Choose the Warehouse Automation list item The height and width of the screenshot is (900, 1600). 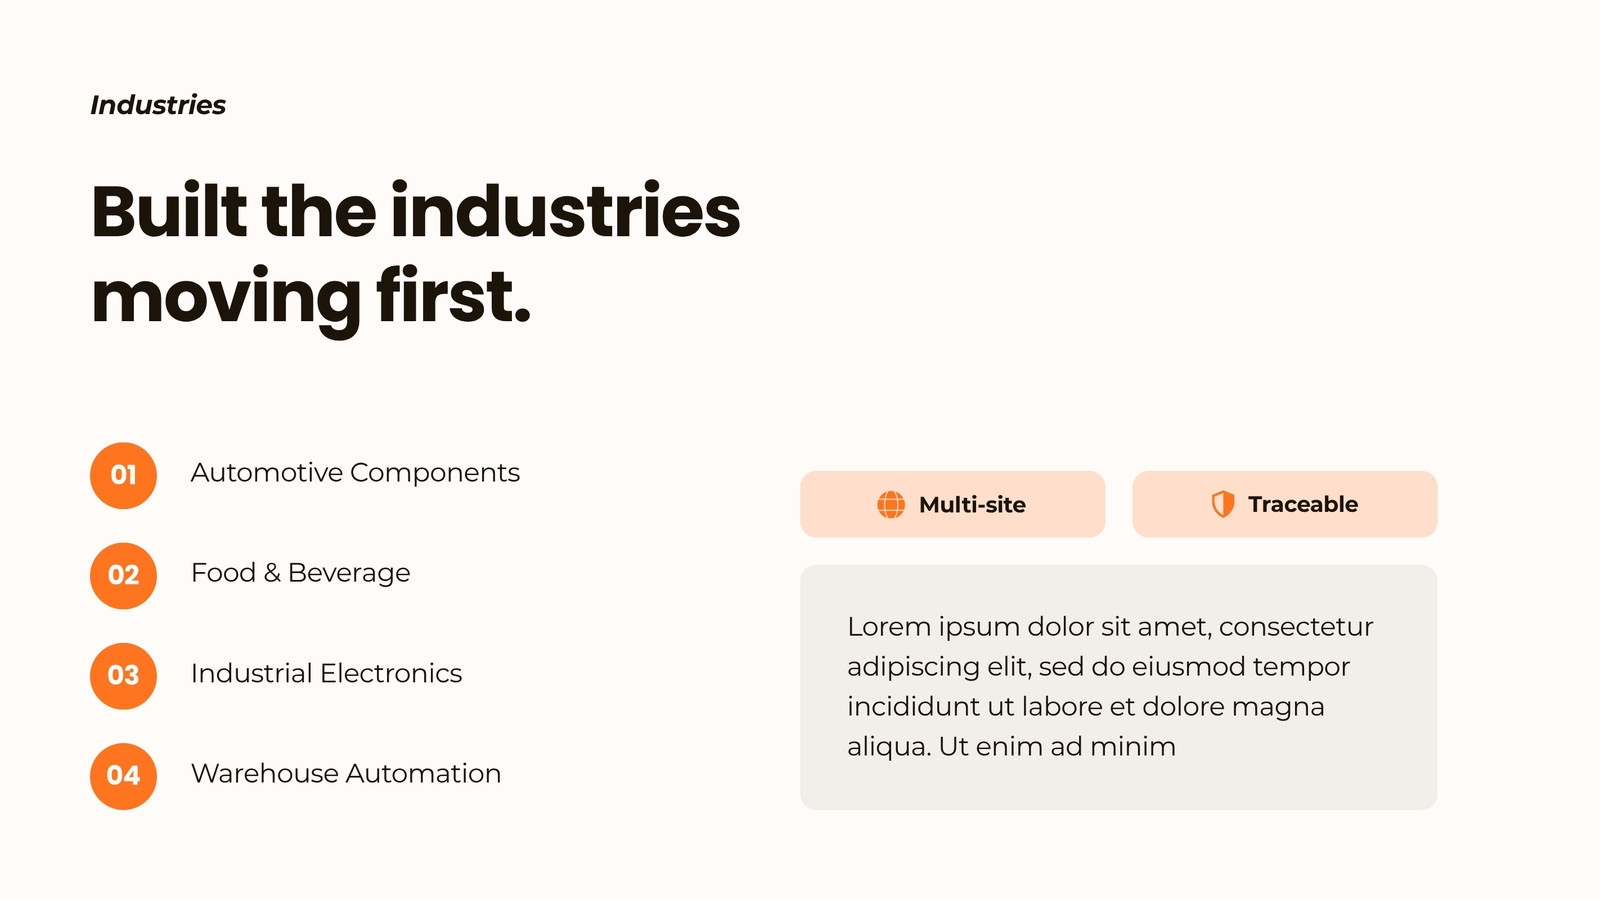click(346, 773)
